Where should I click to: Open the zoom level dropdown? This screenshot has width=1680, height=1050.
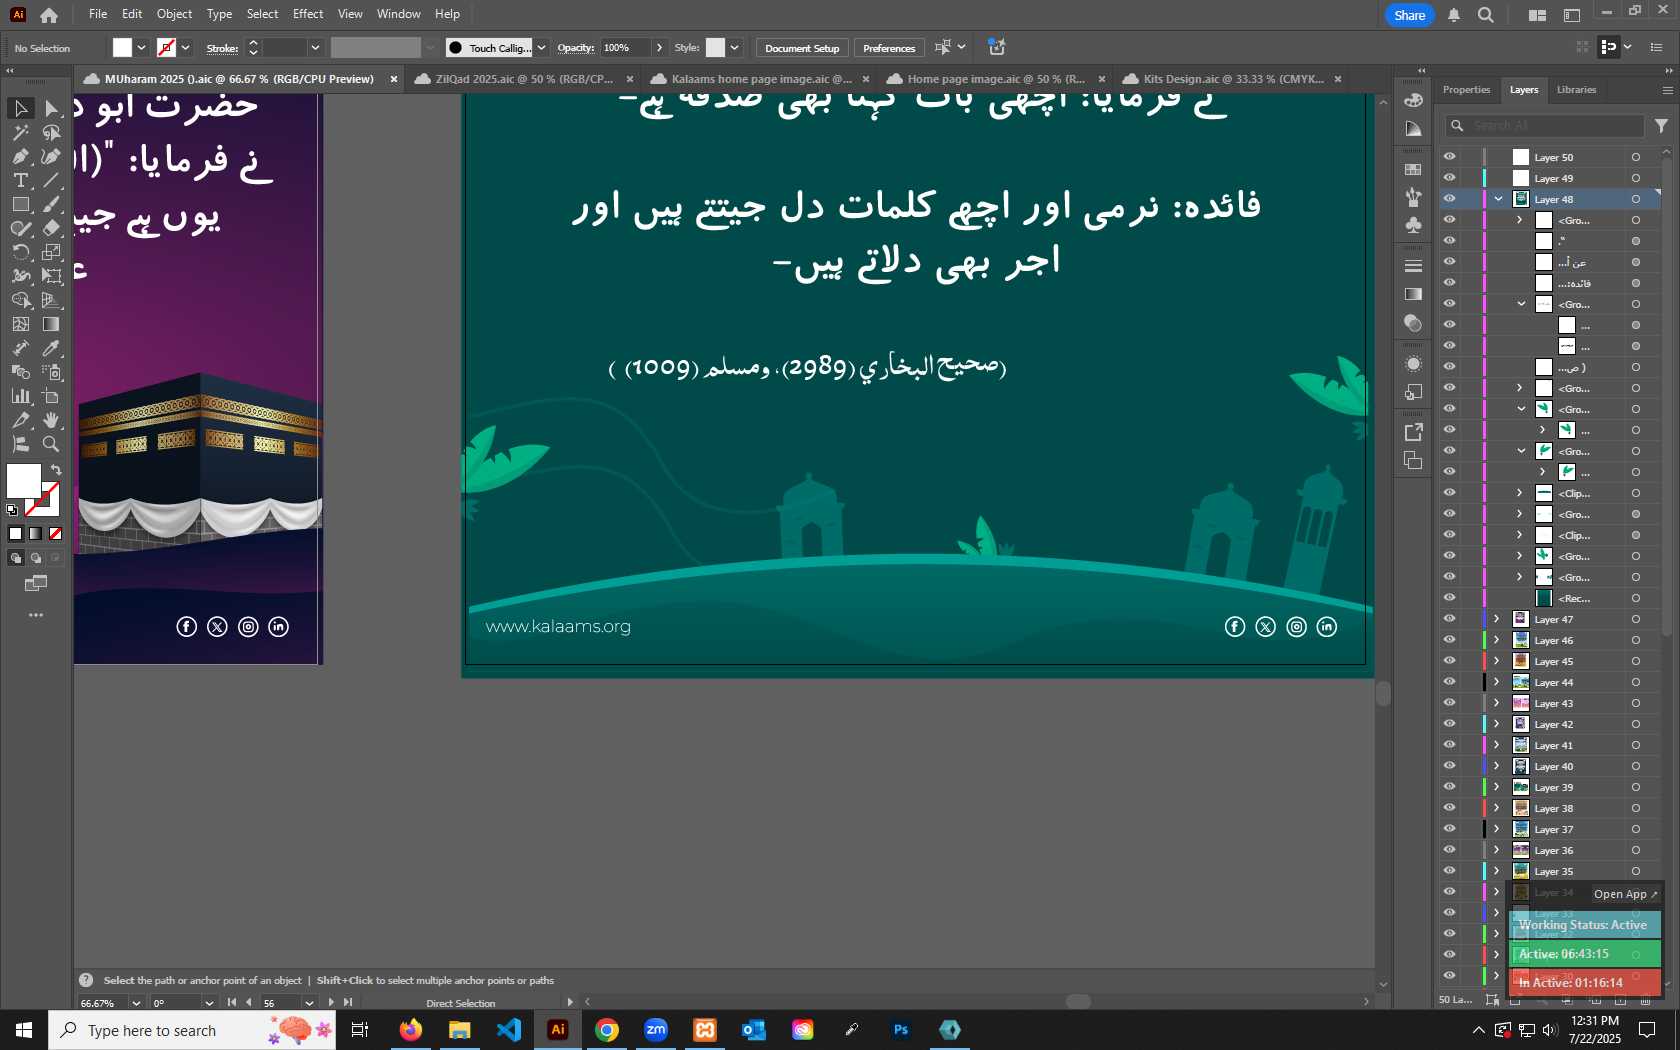pos(136,1003)
